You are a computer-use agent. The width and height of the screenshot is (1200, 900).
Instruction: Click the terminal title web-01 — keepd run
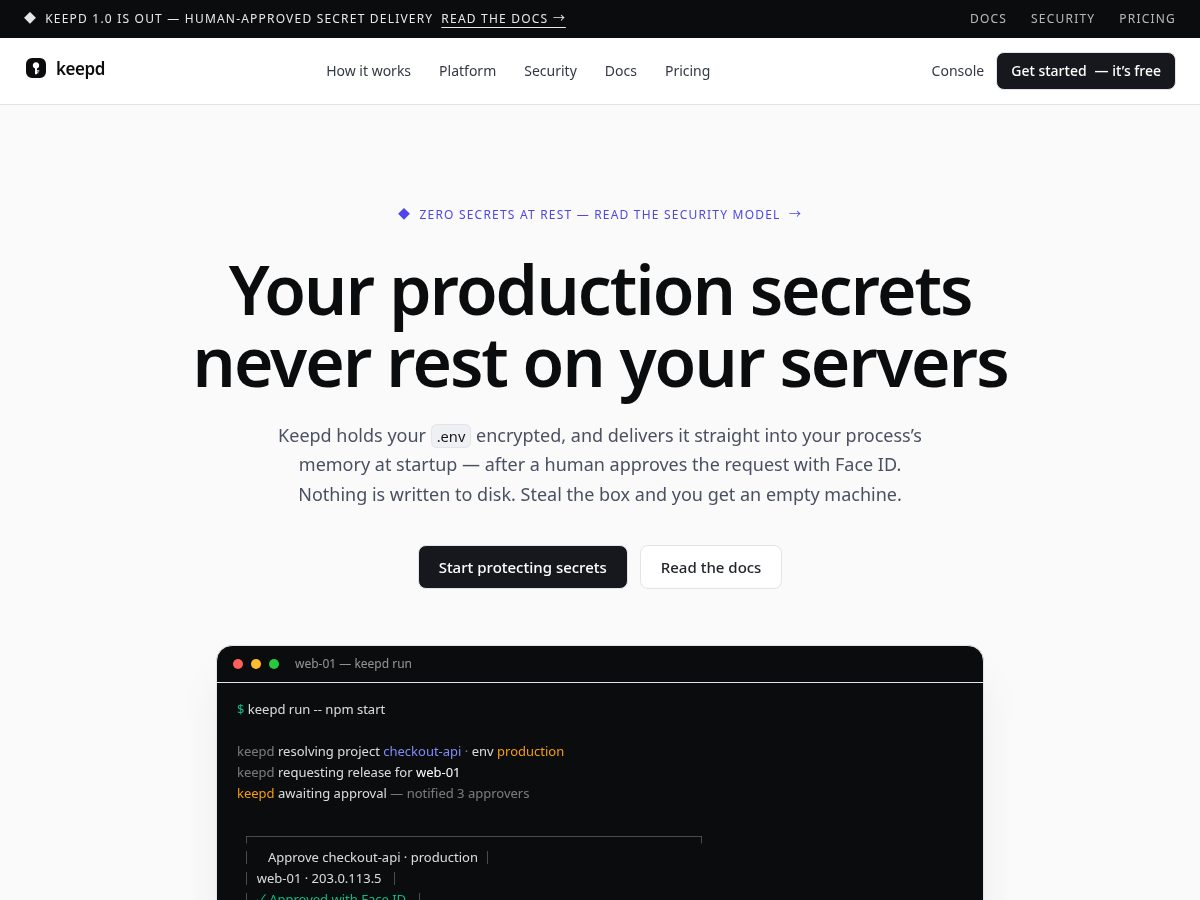point(353,664)
